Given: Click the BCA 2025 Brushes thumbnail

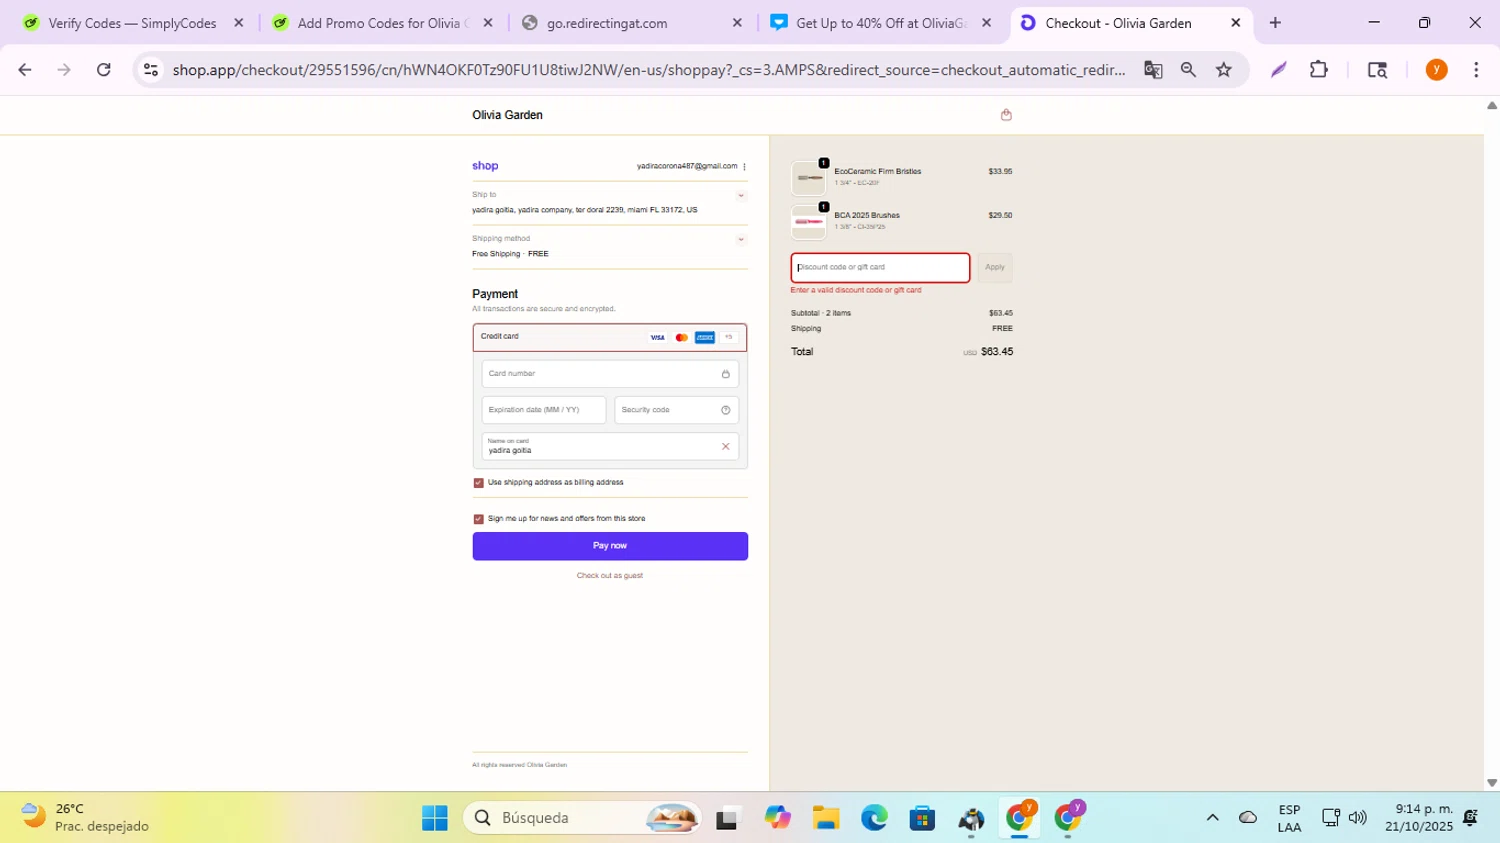Looking at the screenshot, I should tap(809, 222).
